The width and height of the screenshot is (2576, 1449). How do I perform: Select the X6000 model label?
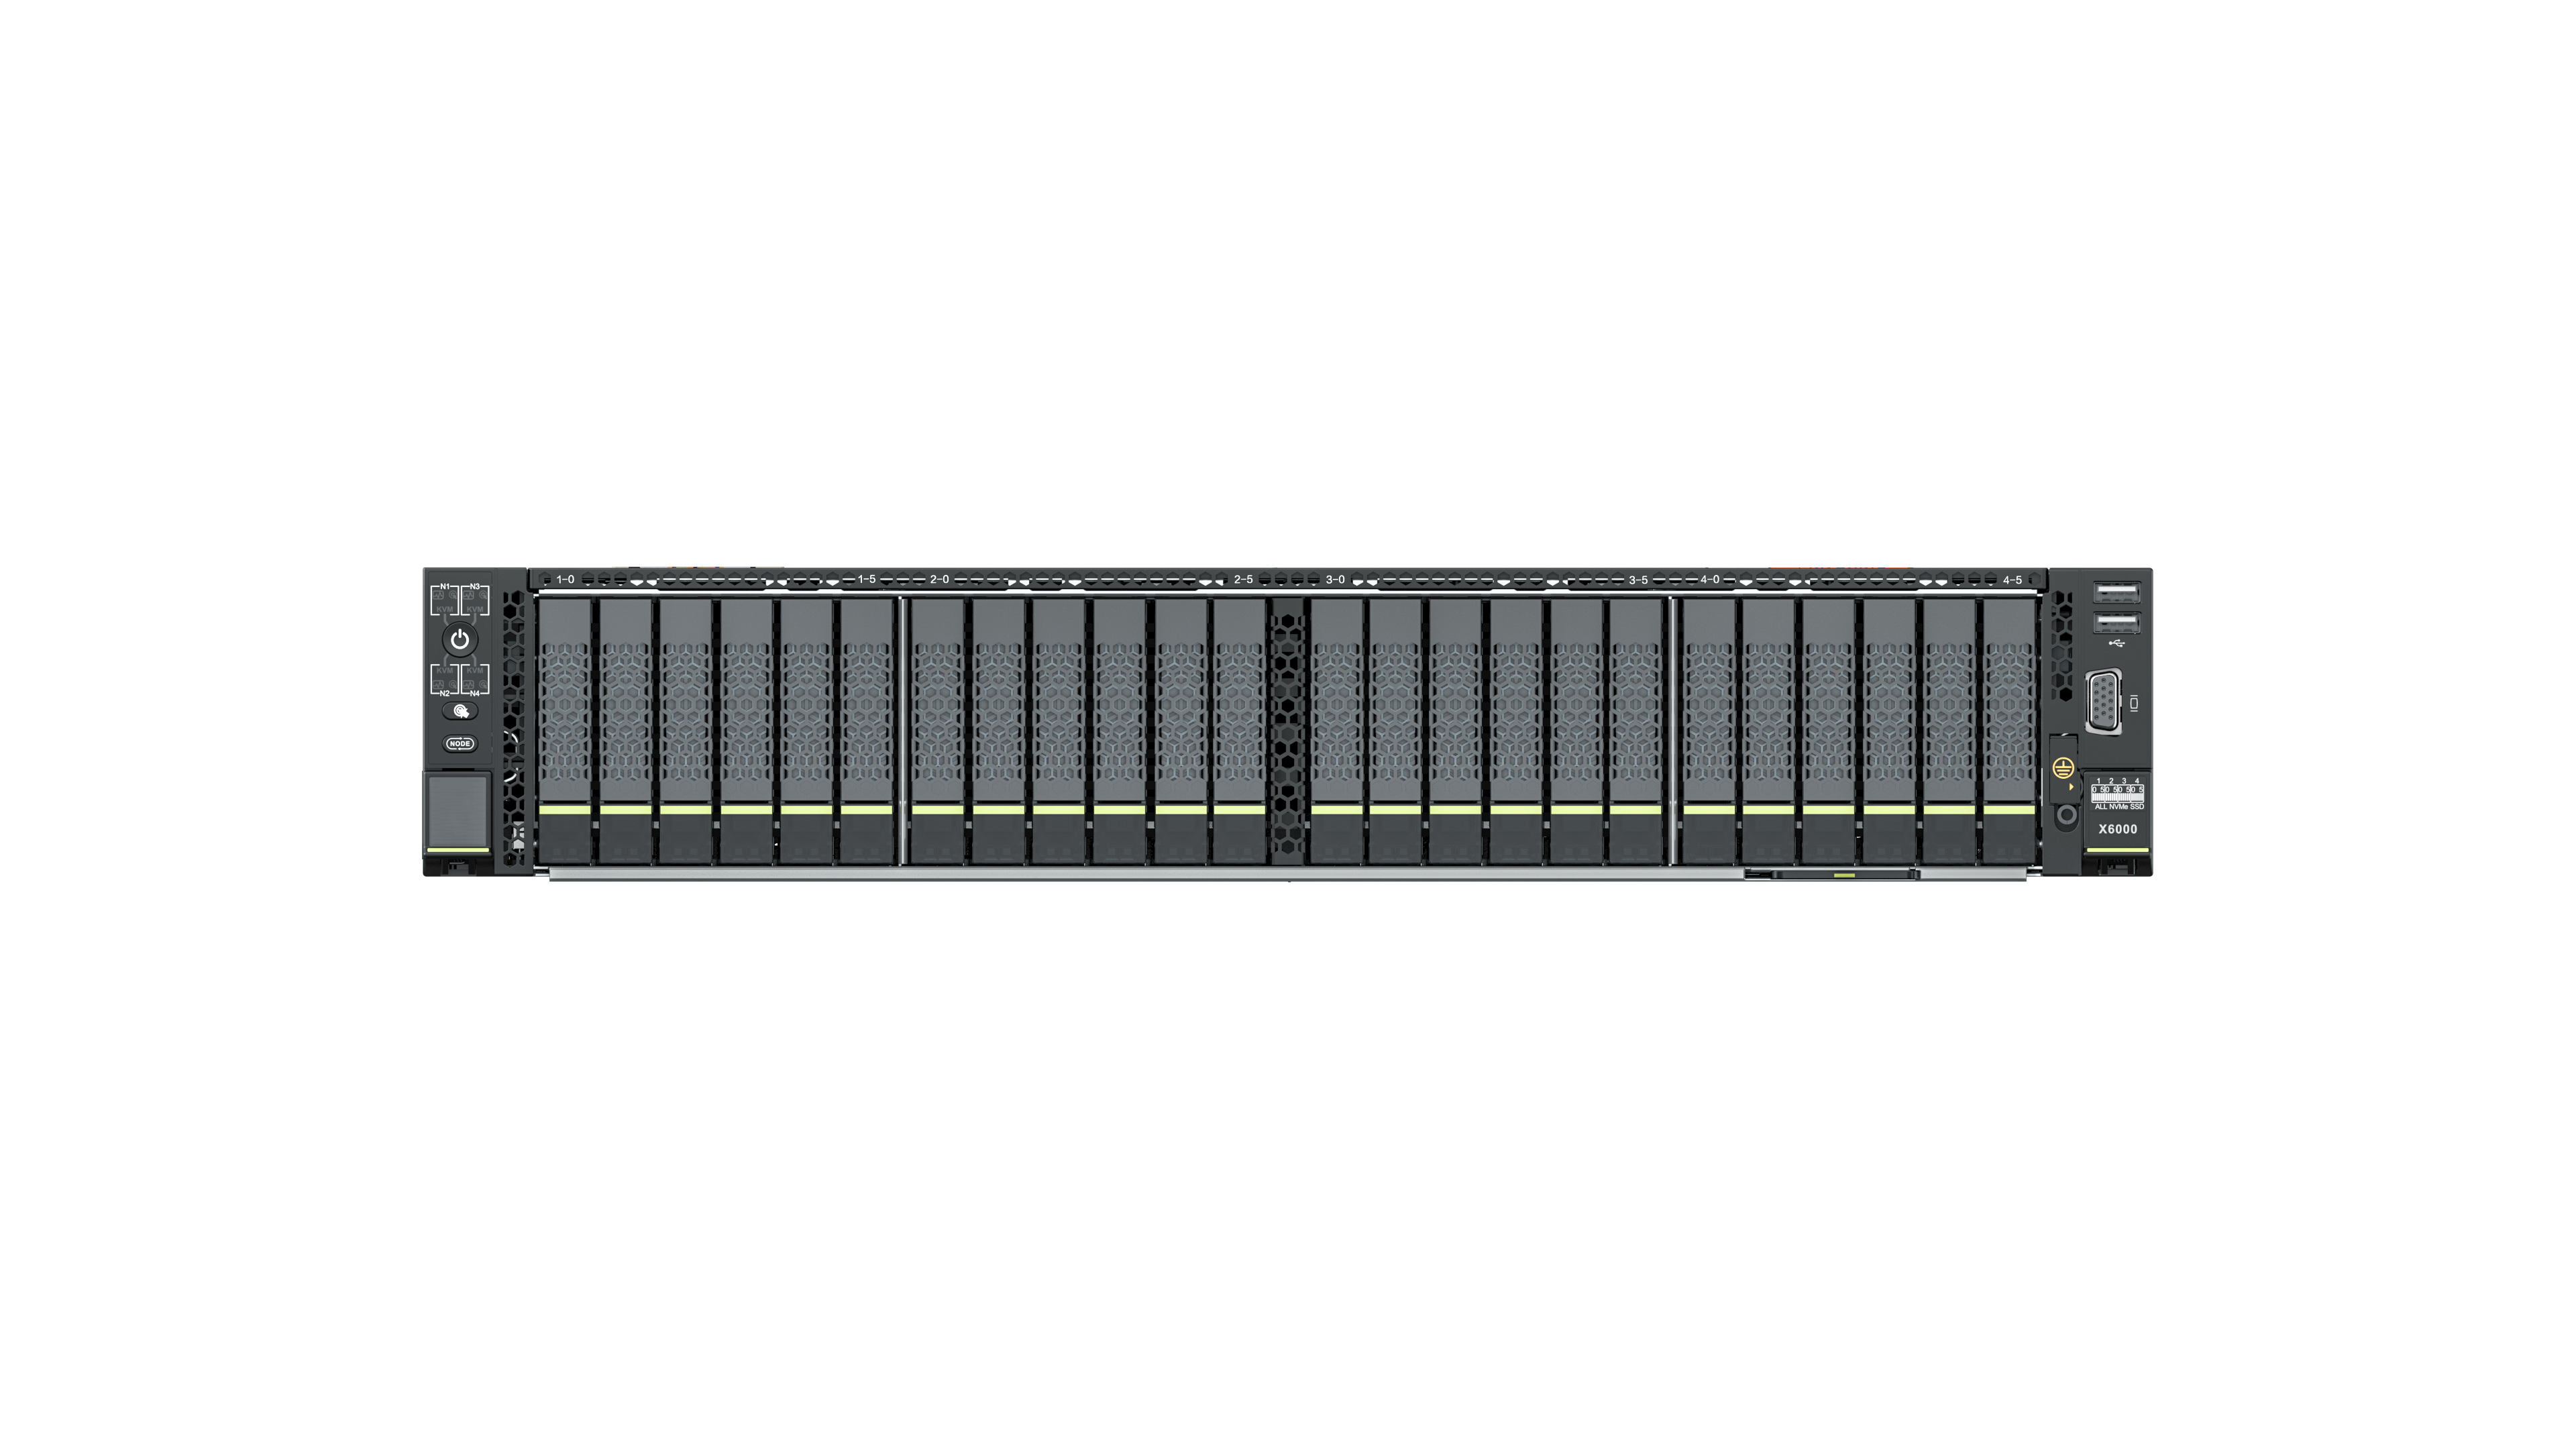point(2119,829)
